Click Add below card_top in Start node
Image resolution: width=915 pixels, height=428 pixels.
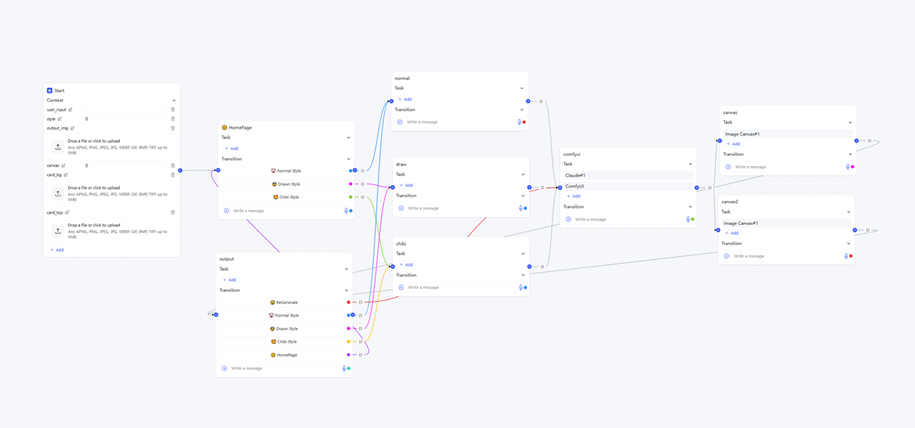tap(58, 250)
